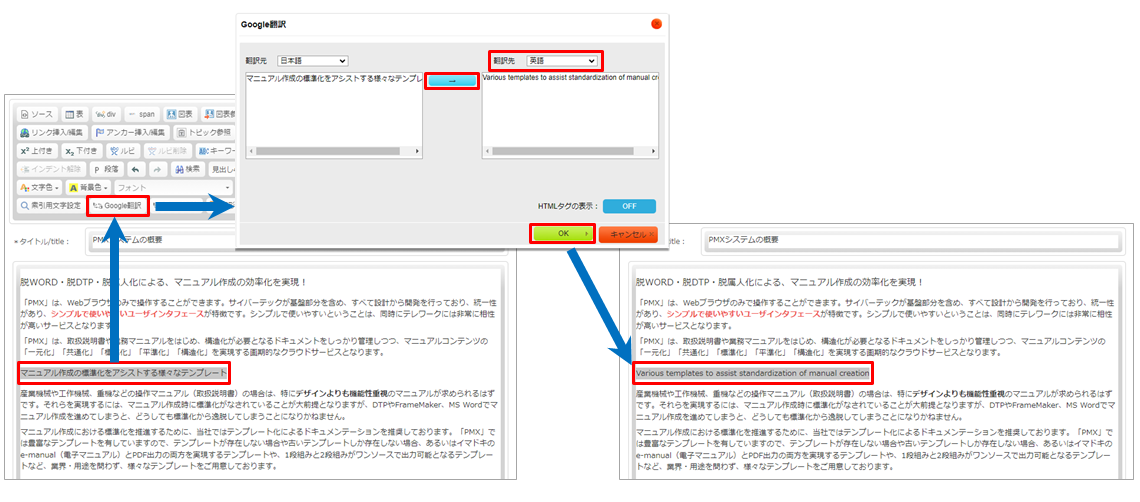
Task: Click right editor heading 脱WORD・脱DTP
Action: [x=779, y=282]
